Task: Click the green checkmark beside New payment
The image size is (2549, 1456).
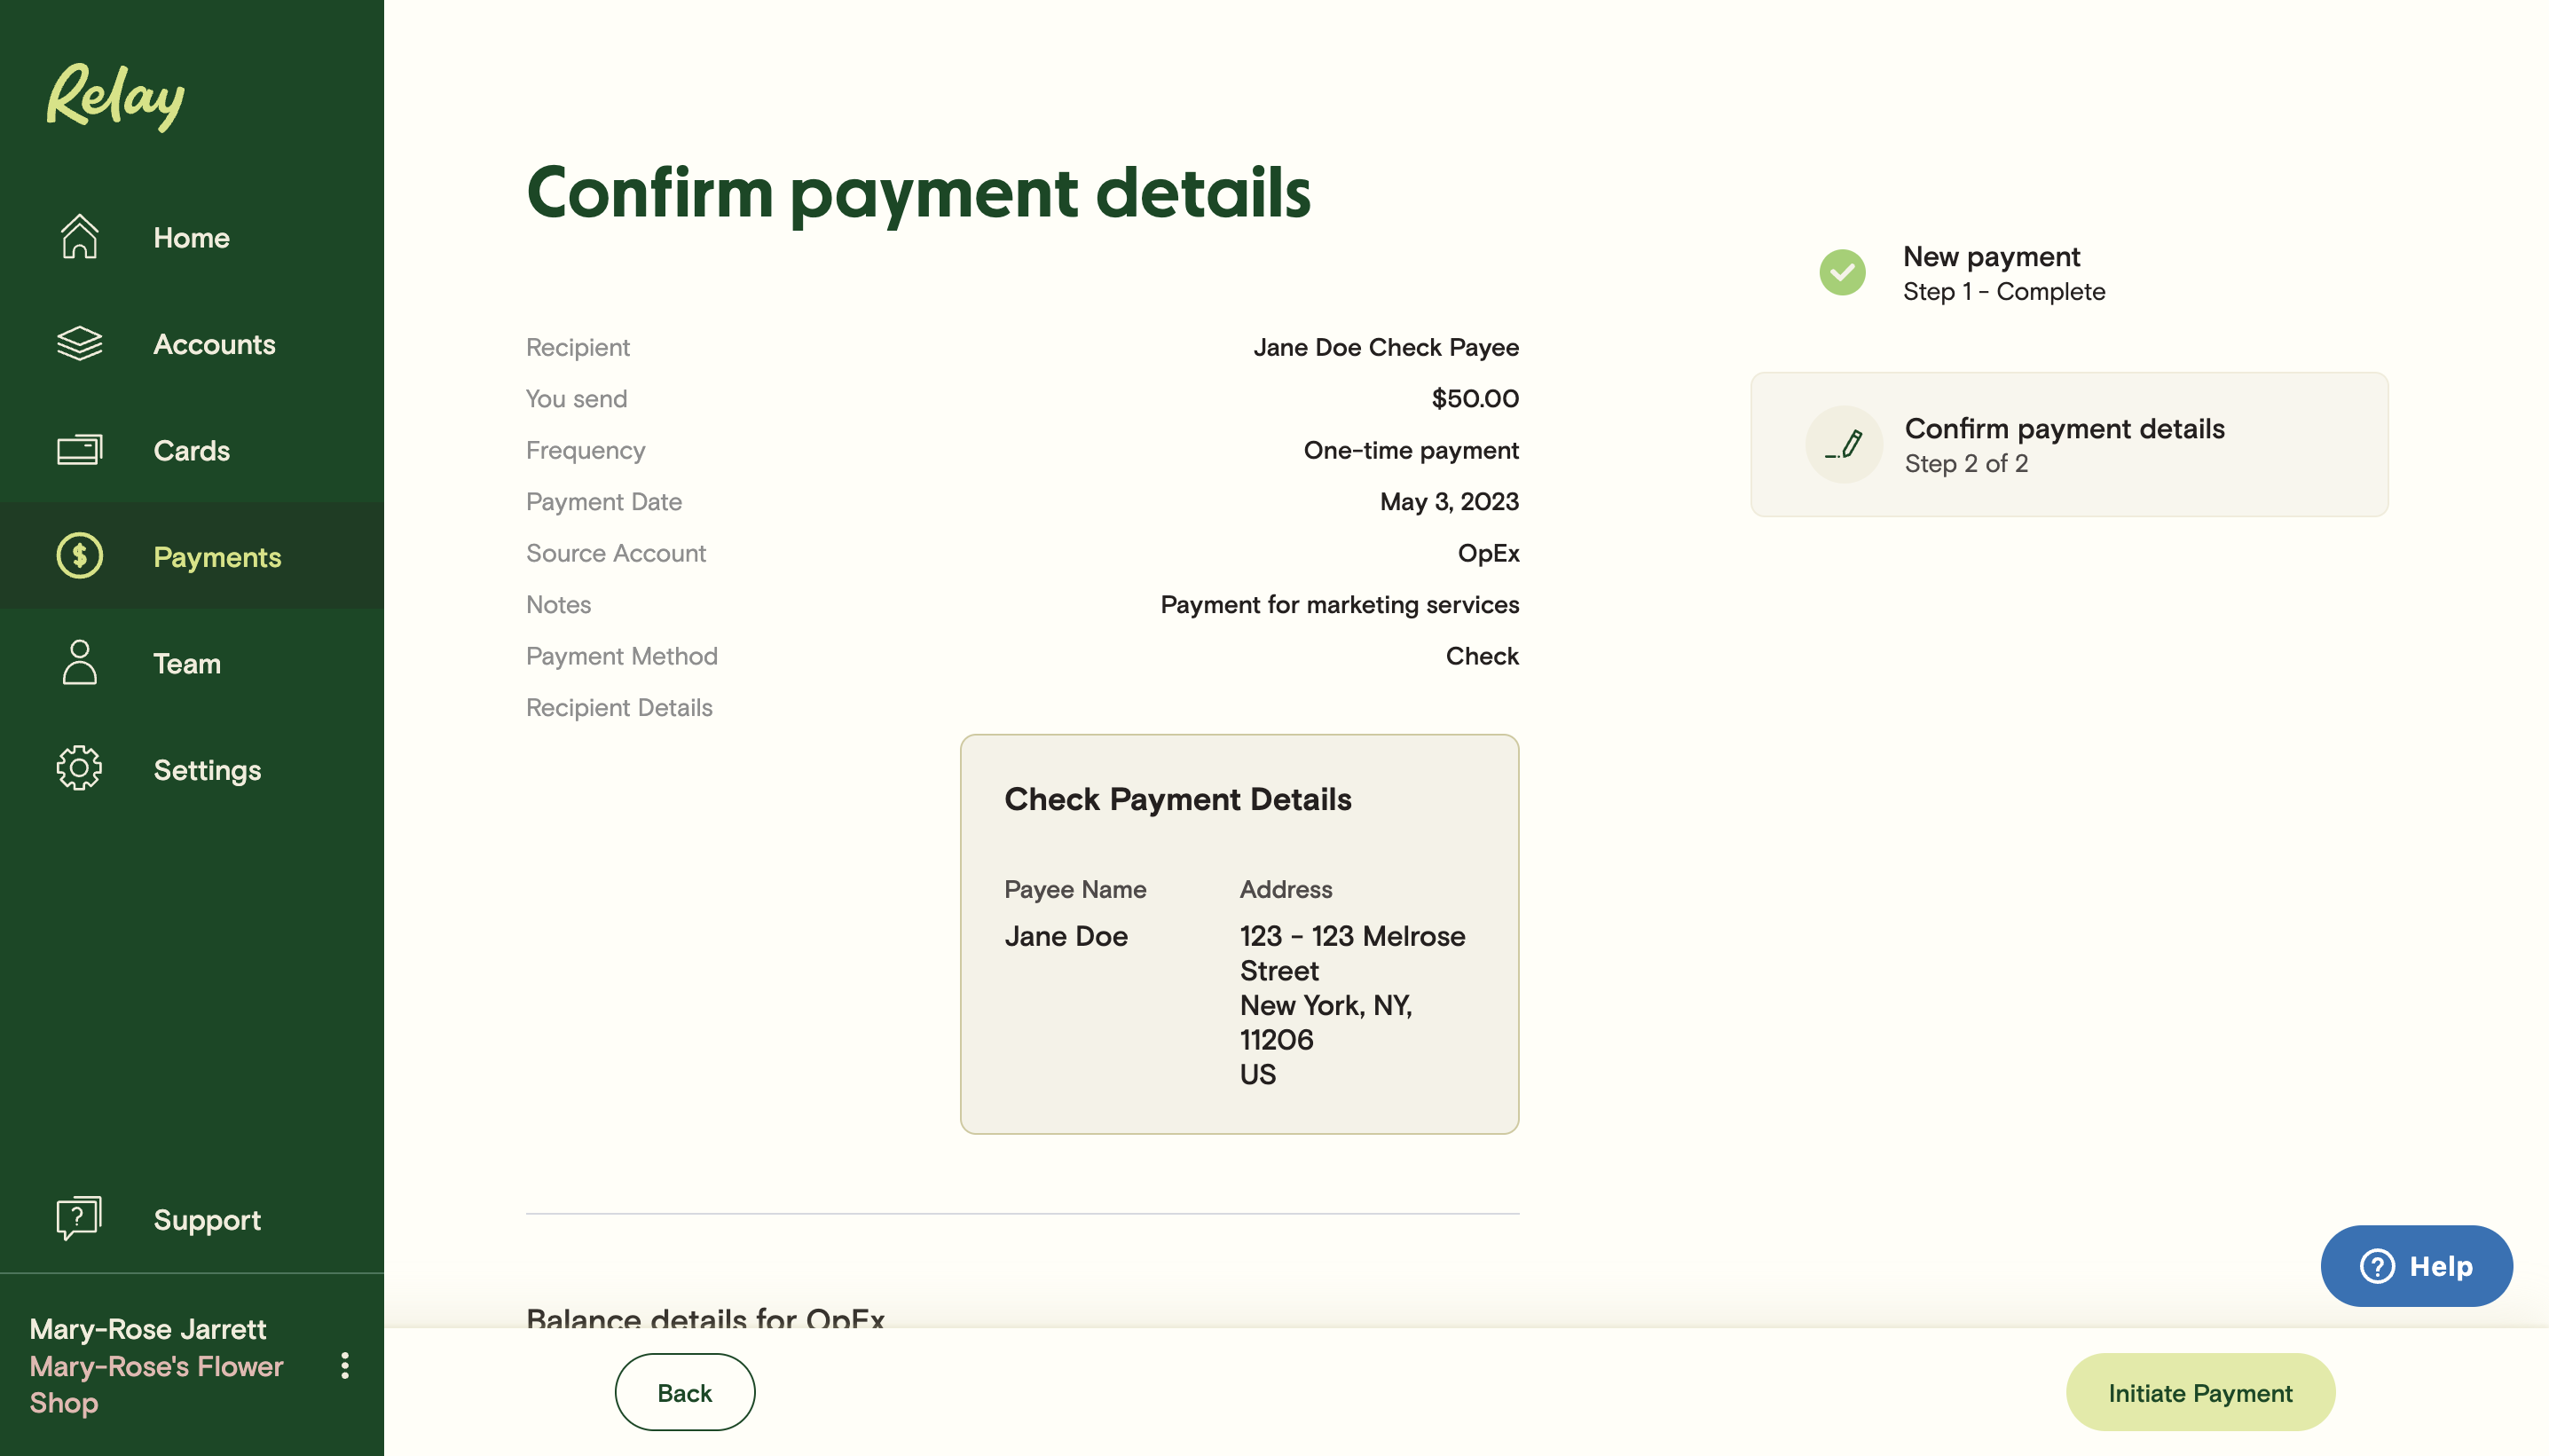Action: click(1843, 272)
